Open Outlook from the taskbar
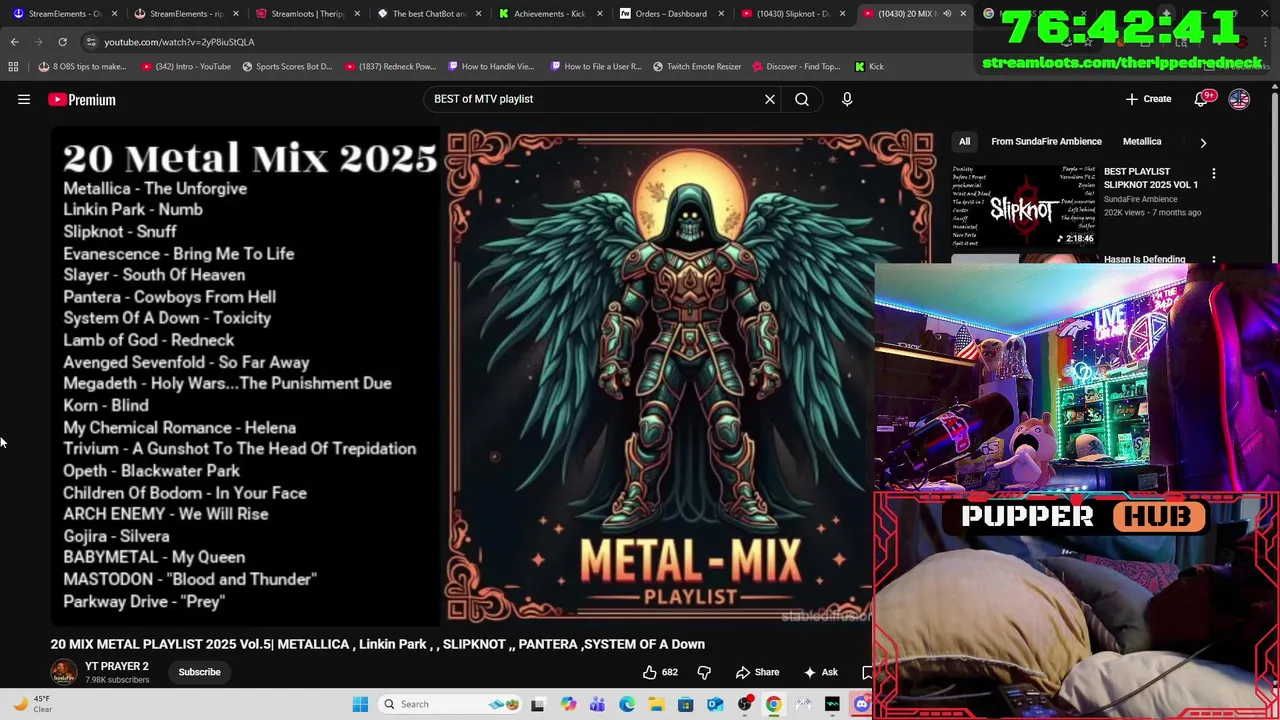Screen dimensions: 1280x720 pos(715,704)
